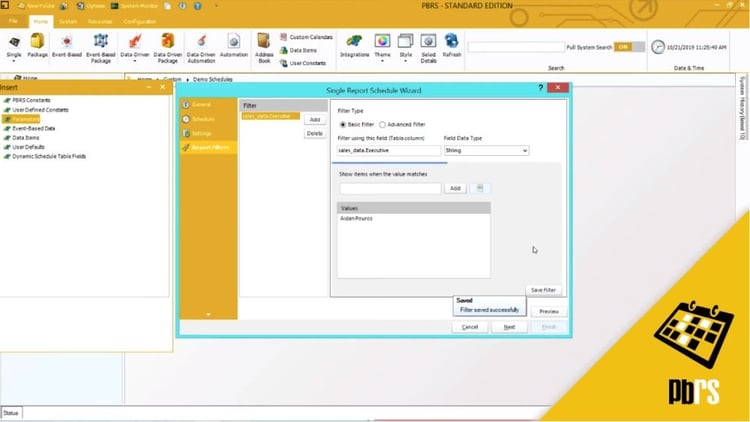Select the Basic Filter radio button
The height and width of the screenshot is (422, 750).
(342, 124)
